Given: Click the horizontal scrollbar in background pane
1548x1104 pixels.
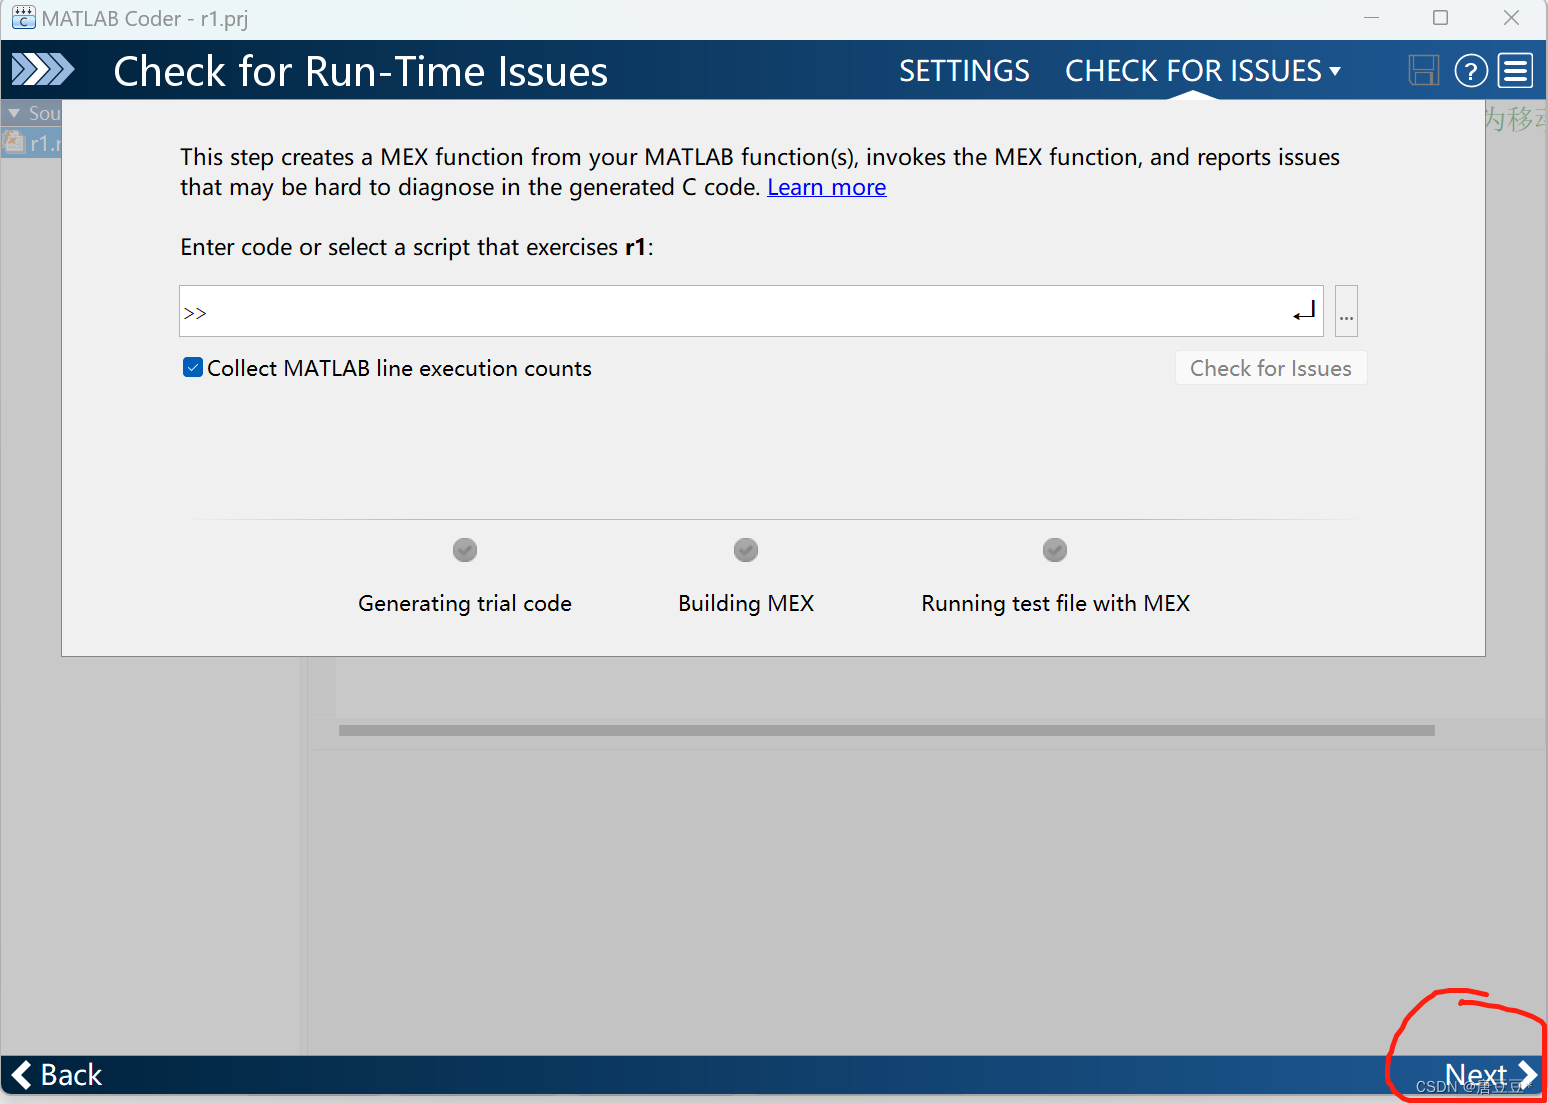Looking at the screenshot, I should 886,730.
